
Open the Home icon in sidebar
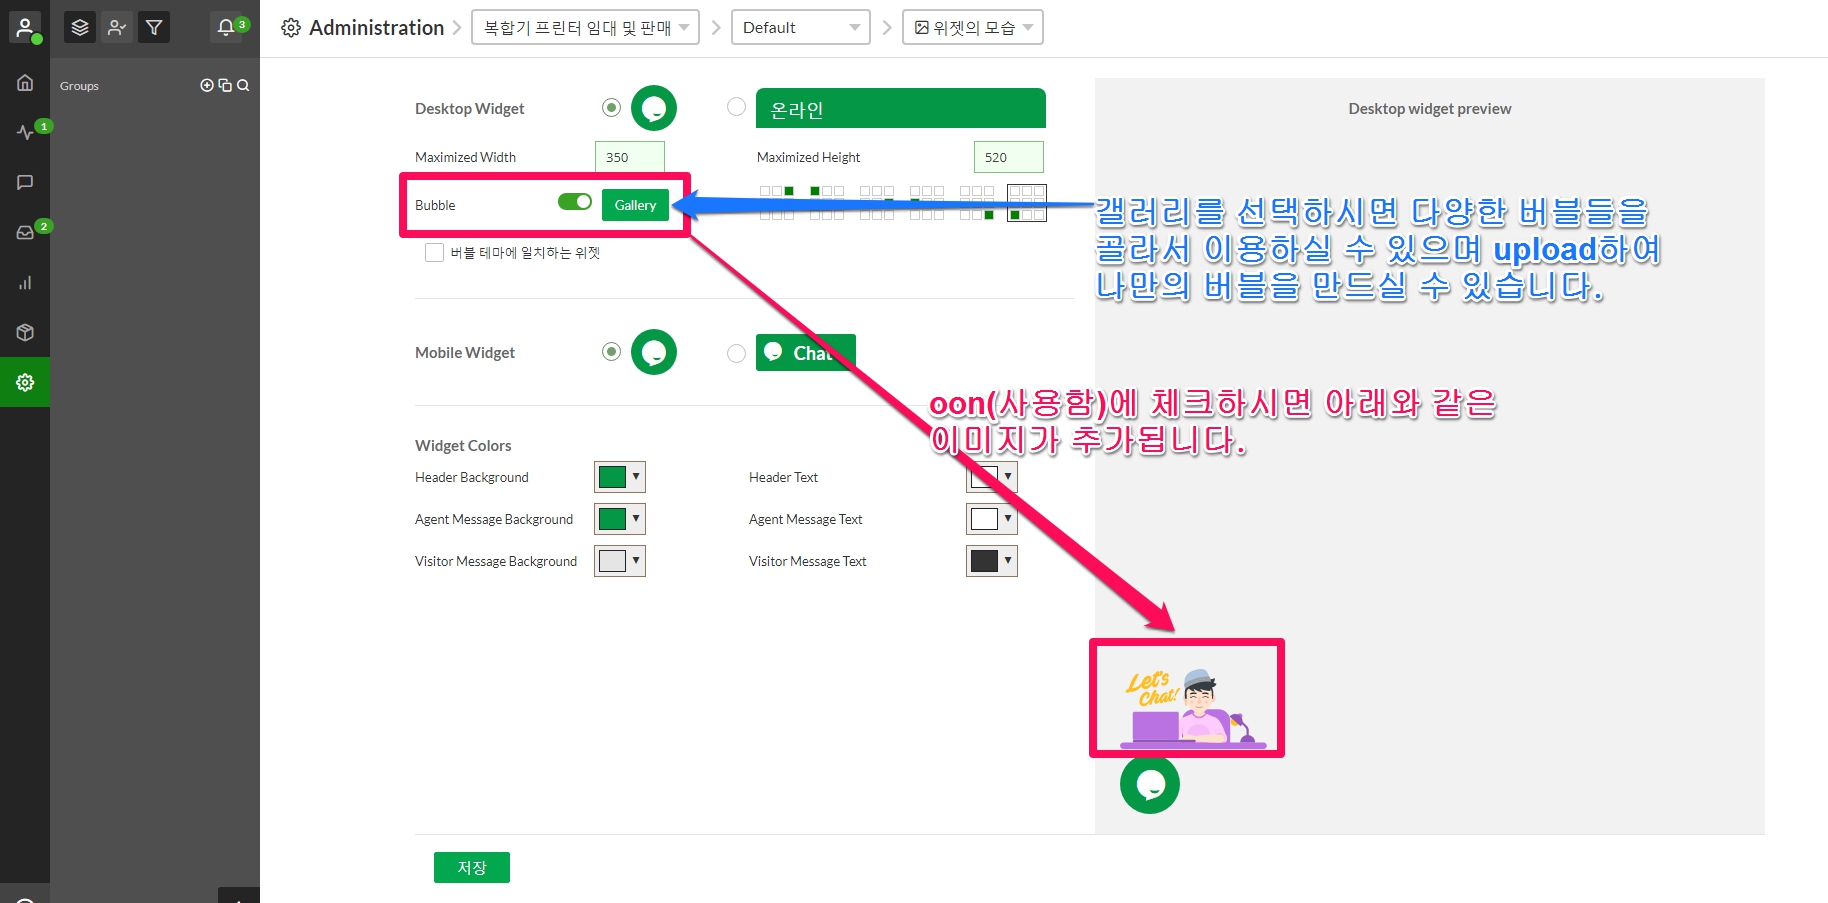(x=25, y=83)
